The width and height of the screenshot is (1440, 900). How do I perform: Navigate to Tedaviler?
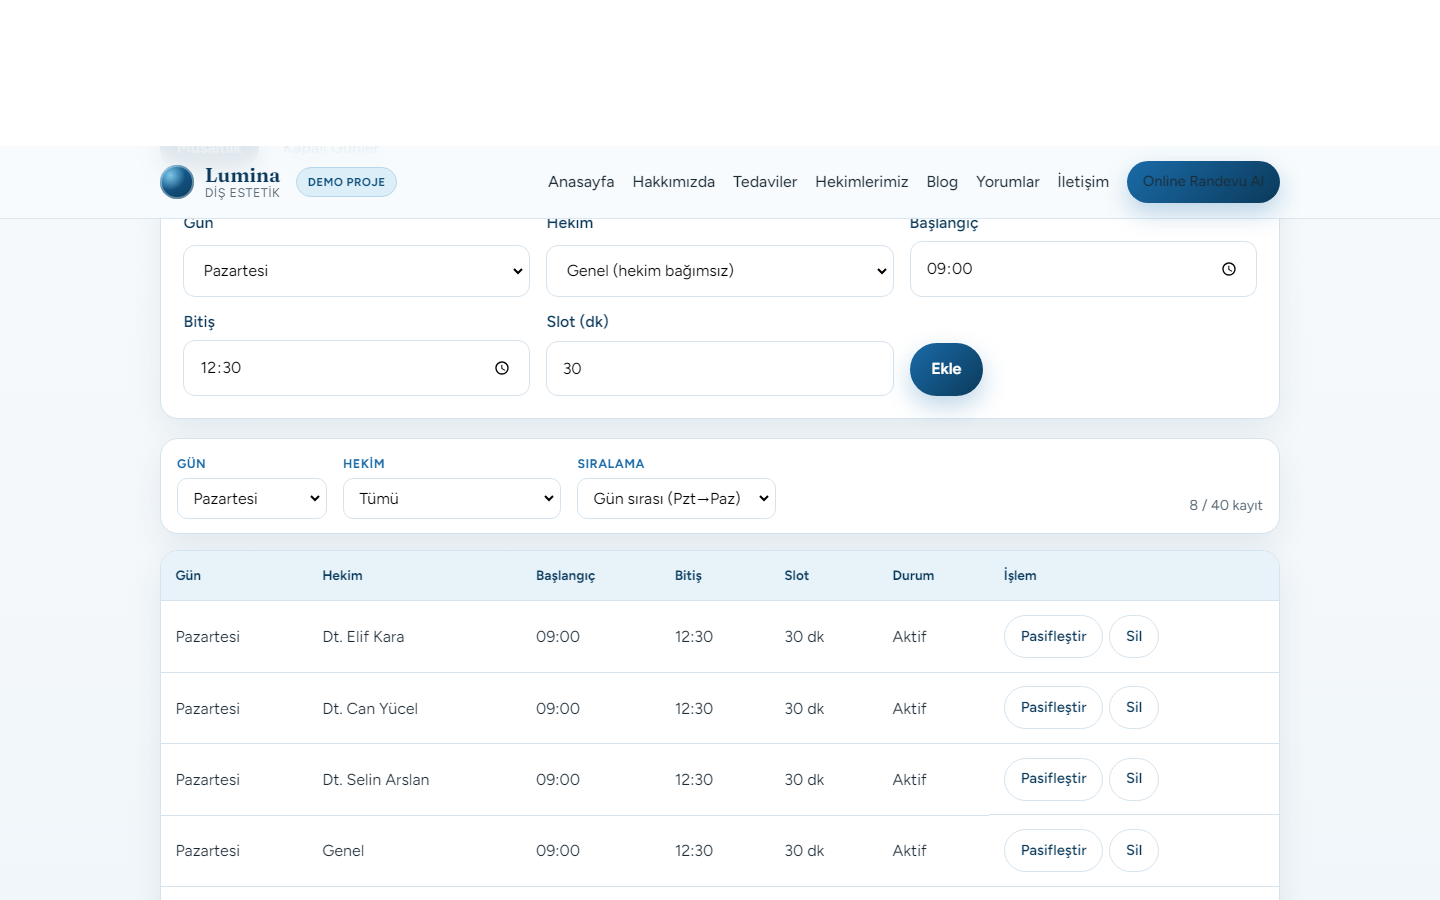point(765,182)
